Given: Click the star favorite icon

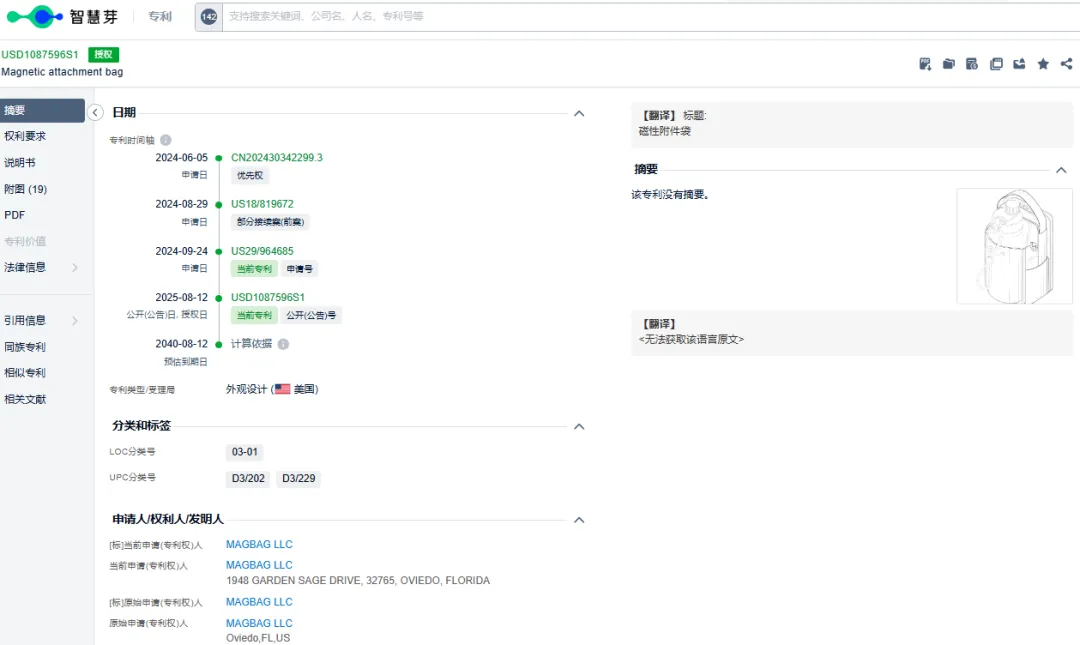Looking at the screenshot, I should coord(1043,64).
